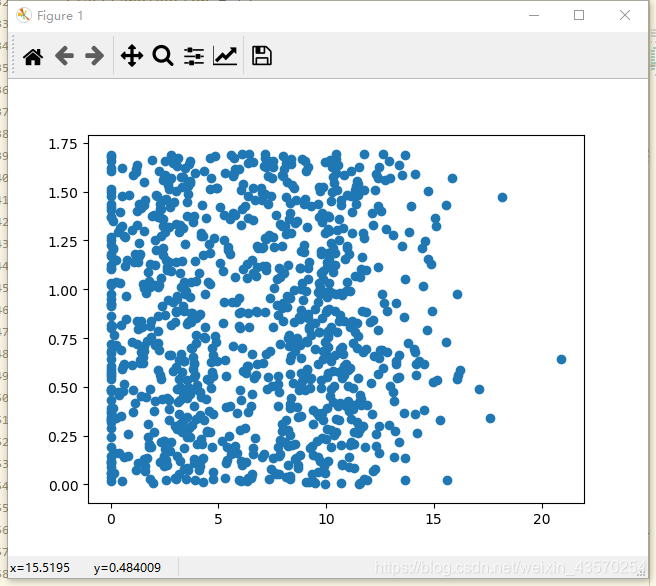Click the Figure 1 title text
Viewport: 656px width, 586px height.
coord(60,16)
